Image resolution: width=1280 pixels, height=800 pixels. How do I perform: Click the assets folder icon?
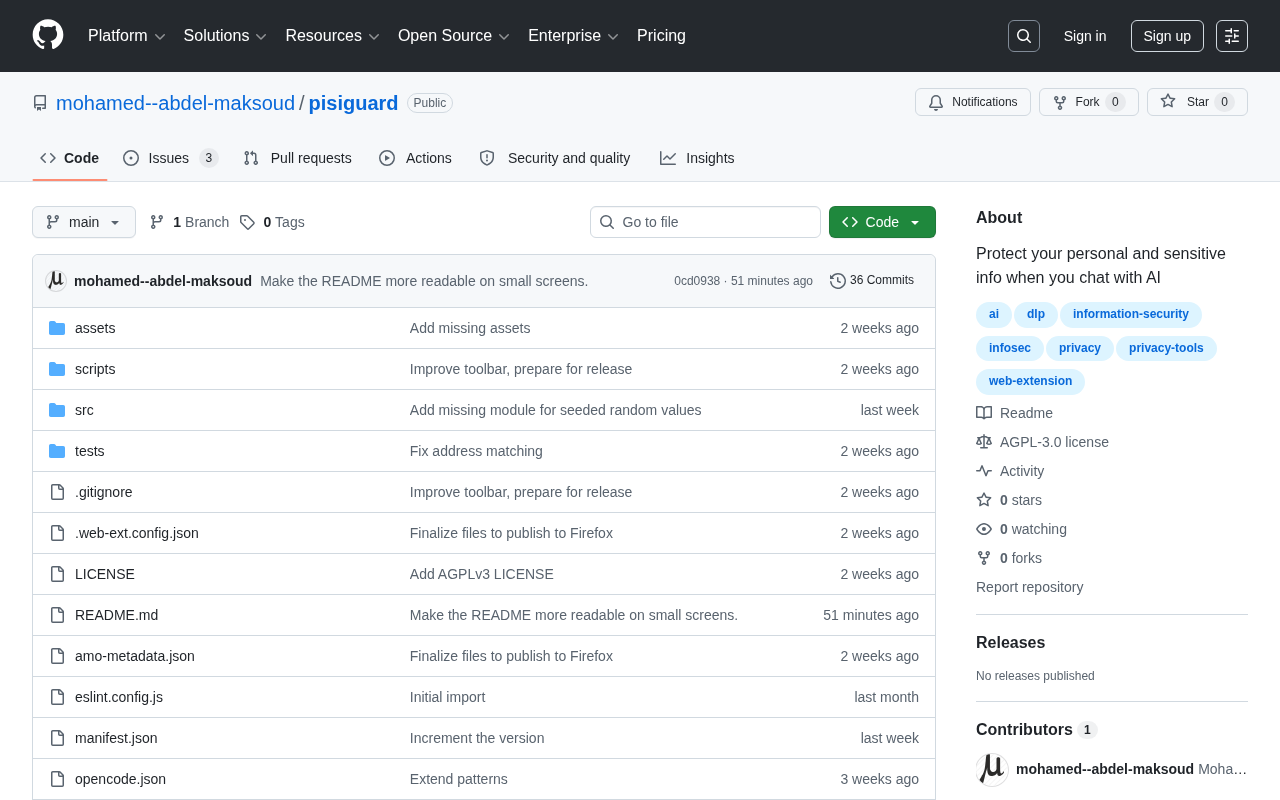[57, 328]
